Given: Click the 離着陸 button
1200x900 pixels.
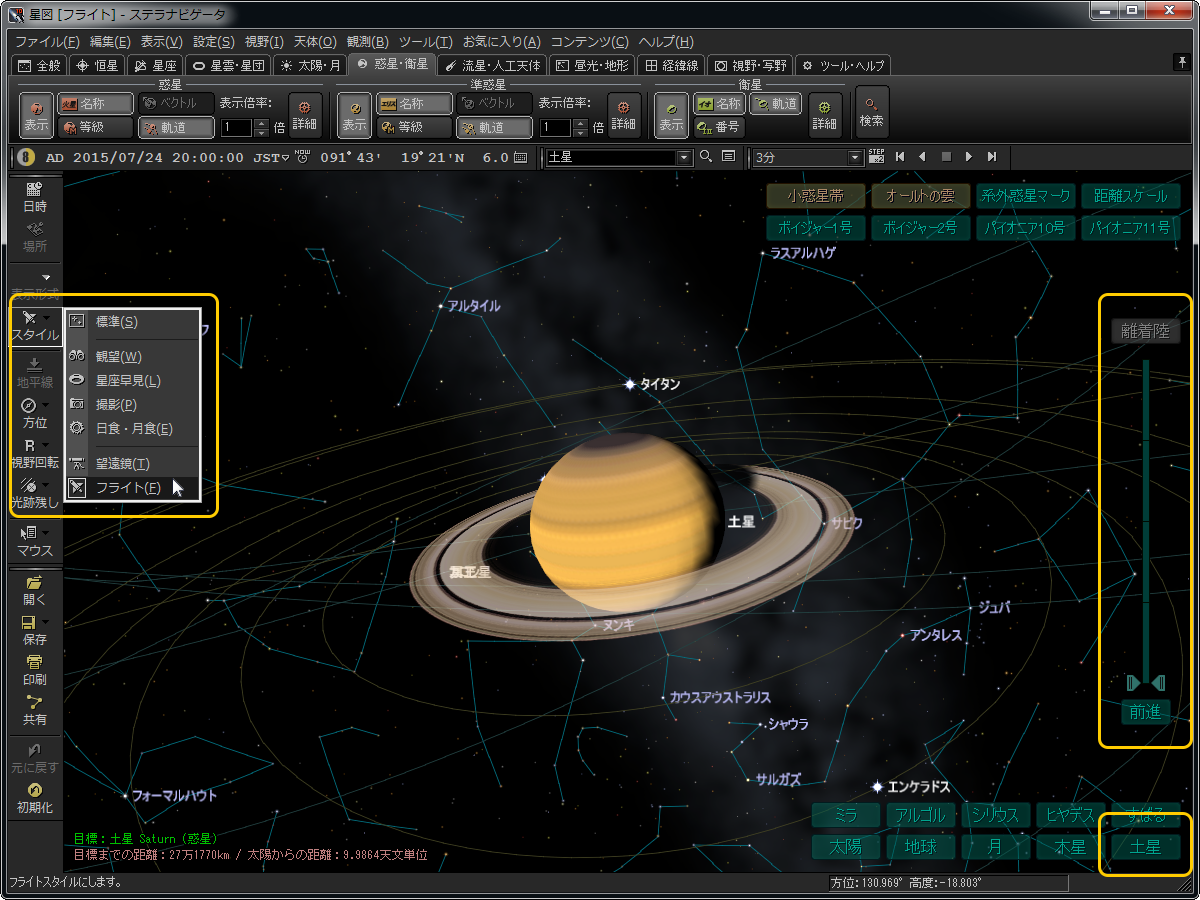Looking at the screenshot, I should [1146, 331].
